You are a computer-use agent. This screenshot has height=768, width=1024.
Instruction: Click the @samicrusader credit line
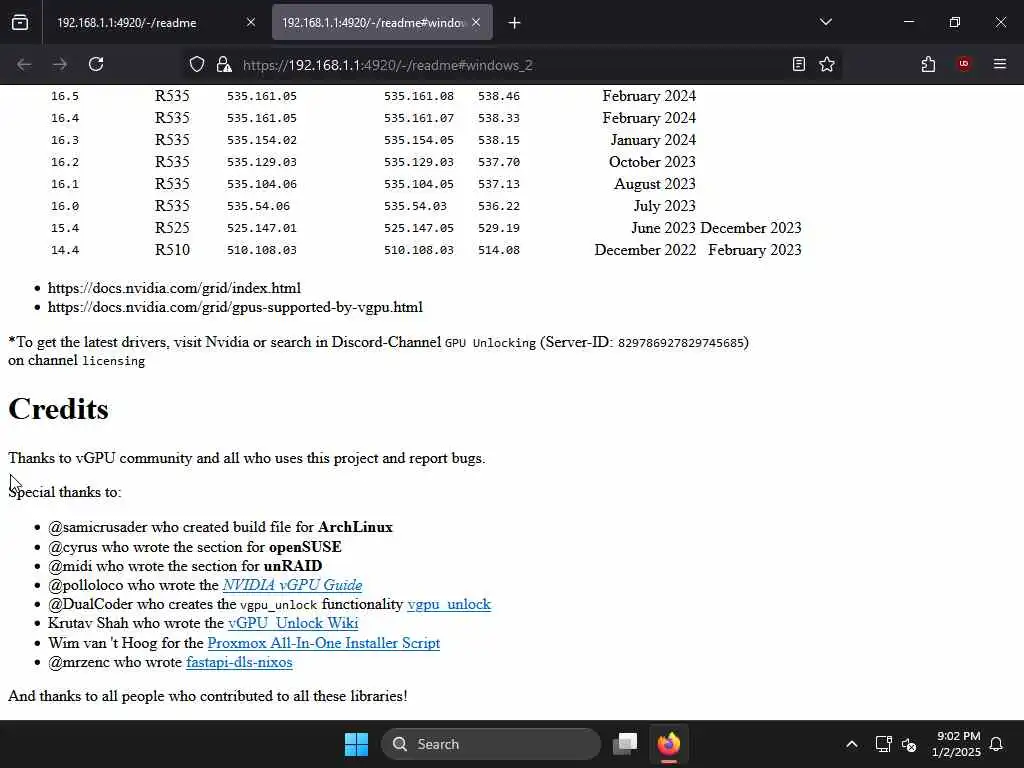220,527
